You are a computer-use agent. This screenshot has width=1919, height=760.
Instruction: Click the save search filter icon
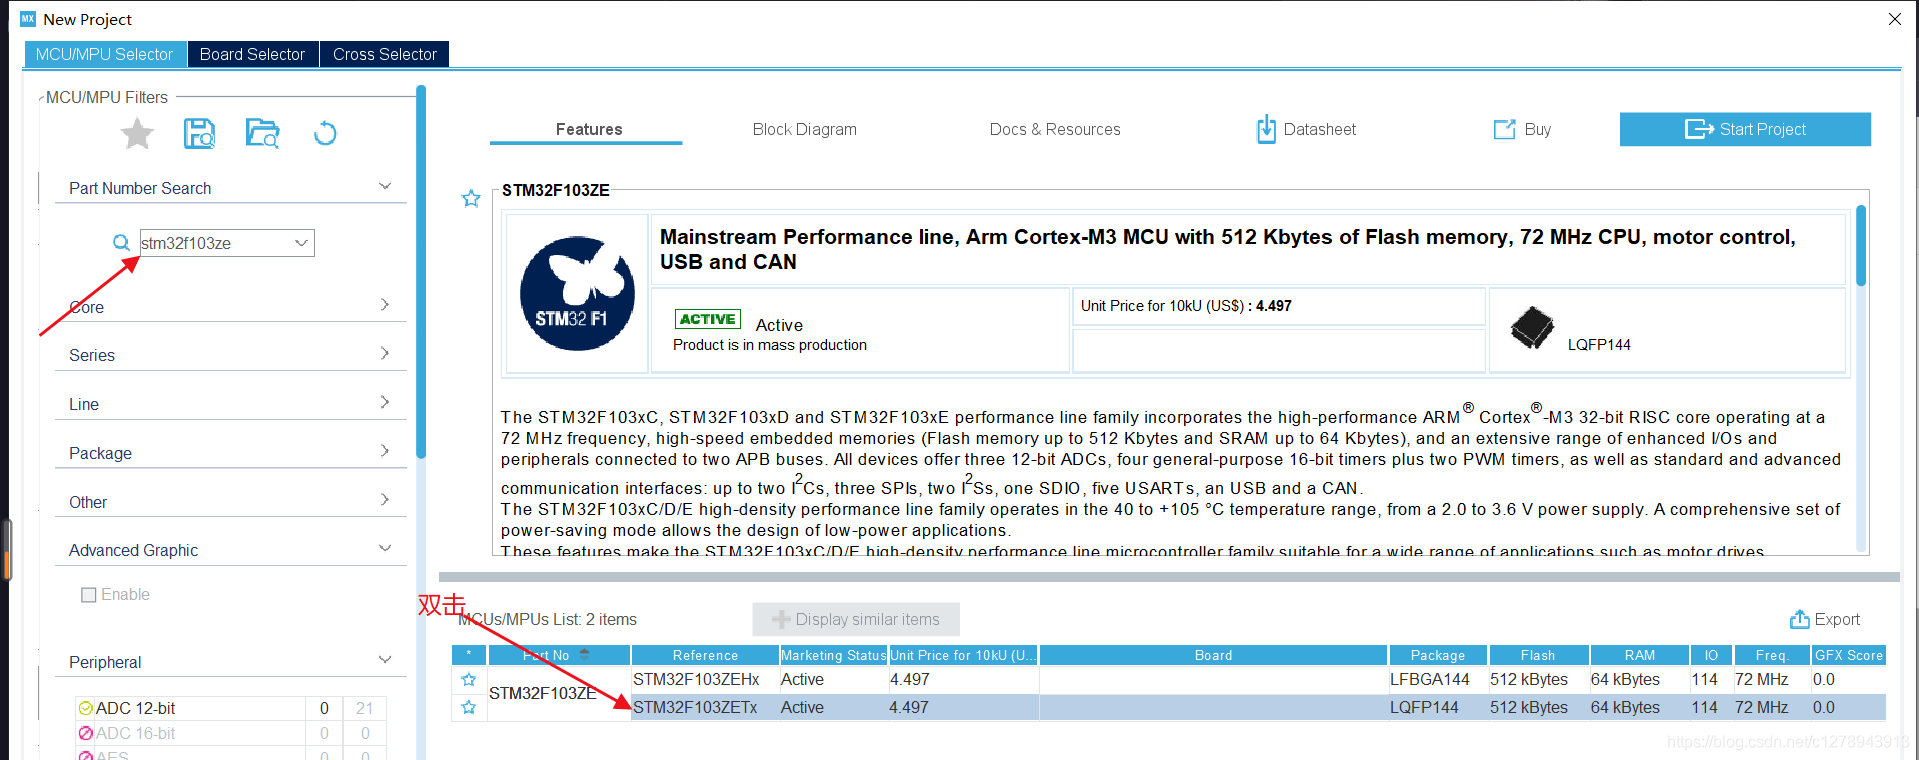point(199,133)
